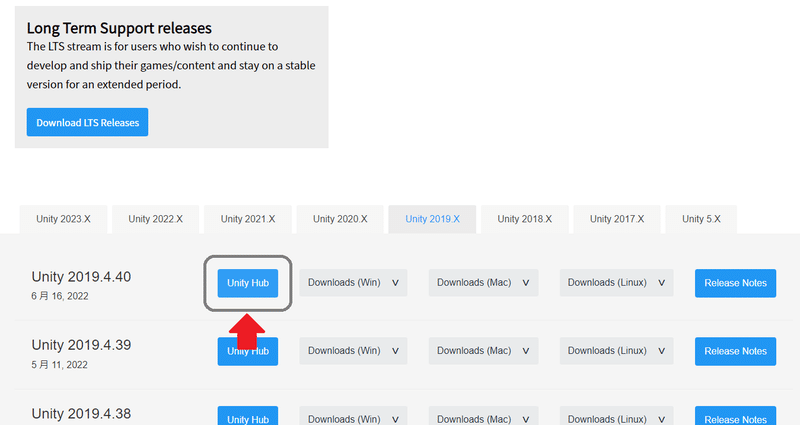Expand Downloads (Mac) for Unity 2019.4.39

pyautogui.click(x=483, y=351)
